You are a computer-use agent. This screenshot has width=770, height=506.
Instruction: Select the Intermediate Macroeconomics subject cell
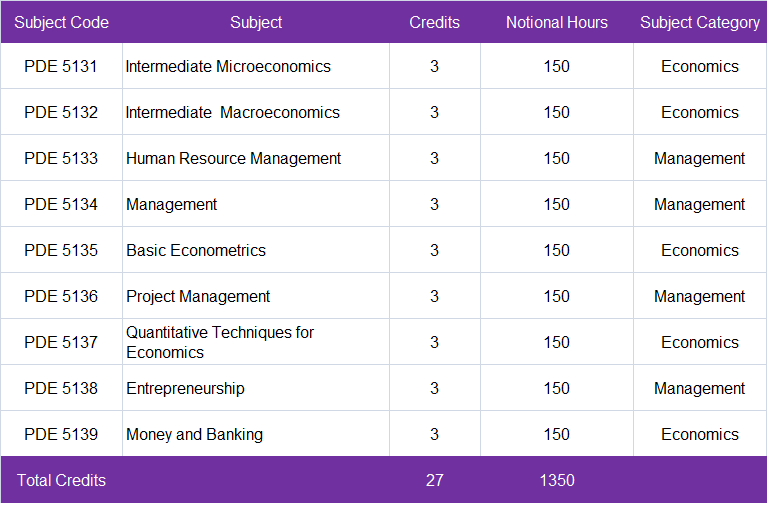pyautogui.click(x=232, y=113)
